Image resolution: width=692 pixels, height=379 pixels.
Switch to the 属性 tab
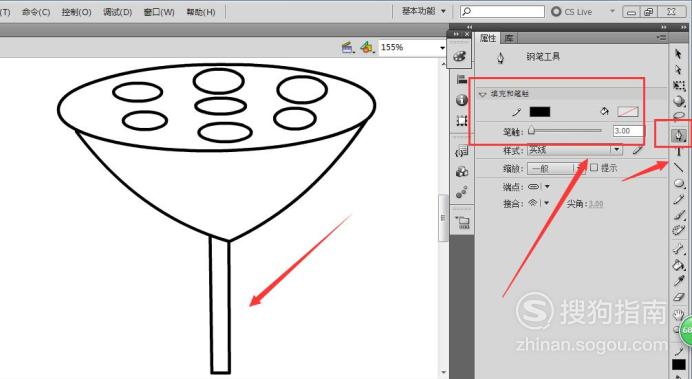488,38
